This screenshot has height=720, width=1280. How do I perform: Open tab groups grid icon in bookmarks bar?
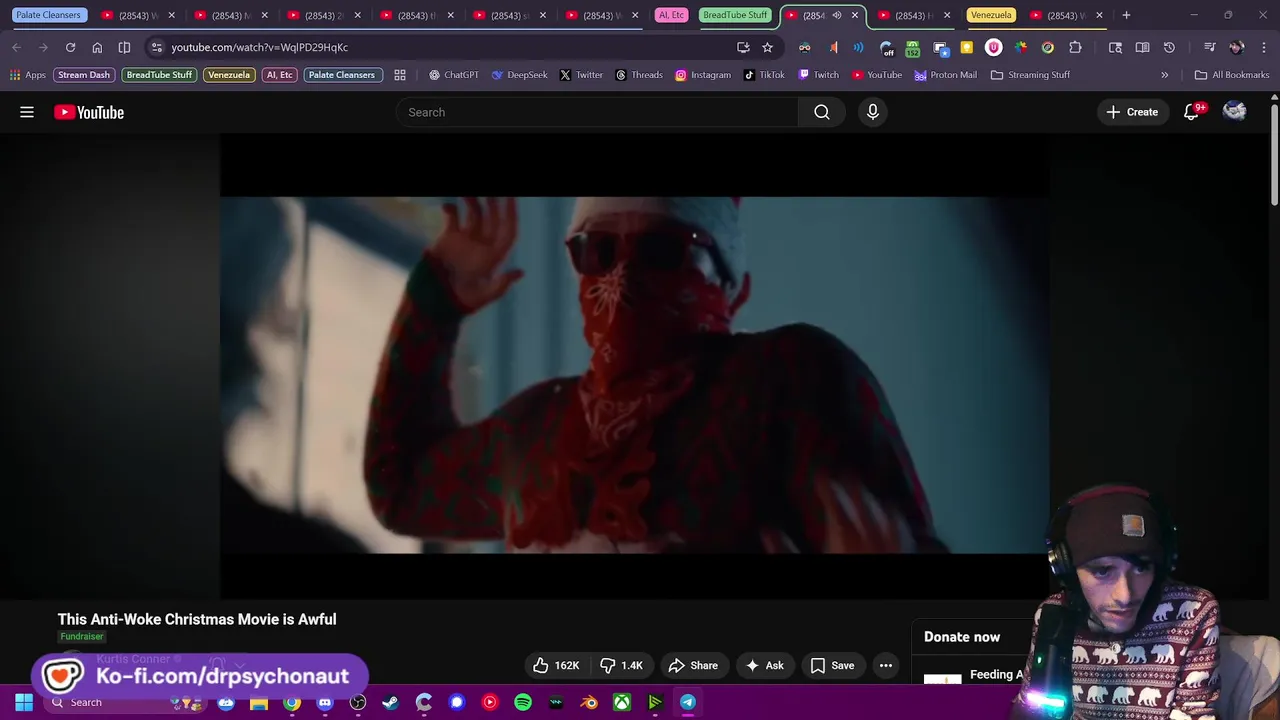[400, 75]
